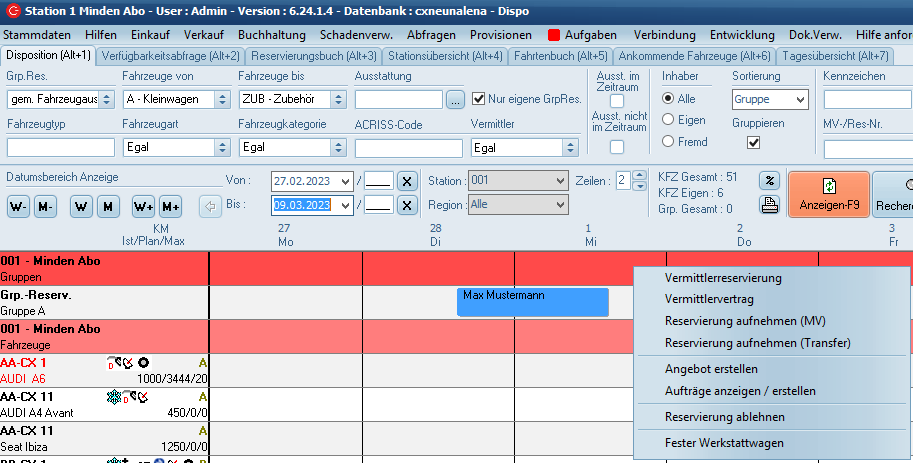
Task: Switch to the Reservierungsbuch tab
Action: coord(313,56)
